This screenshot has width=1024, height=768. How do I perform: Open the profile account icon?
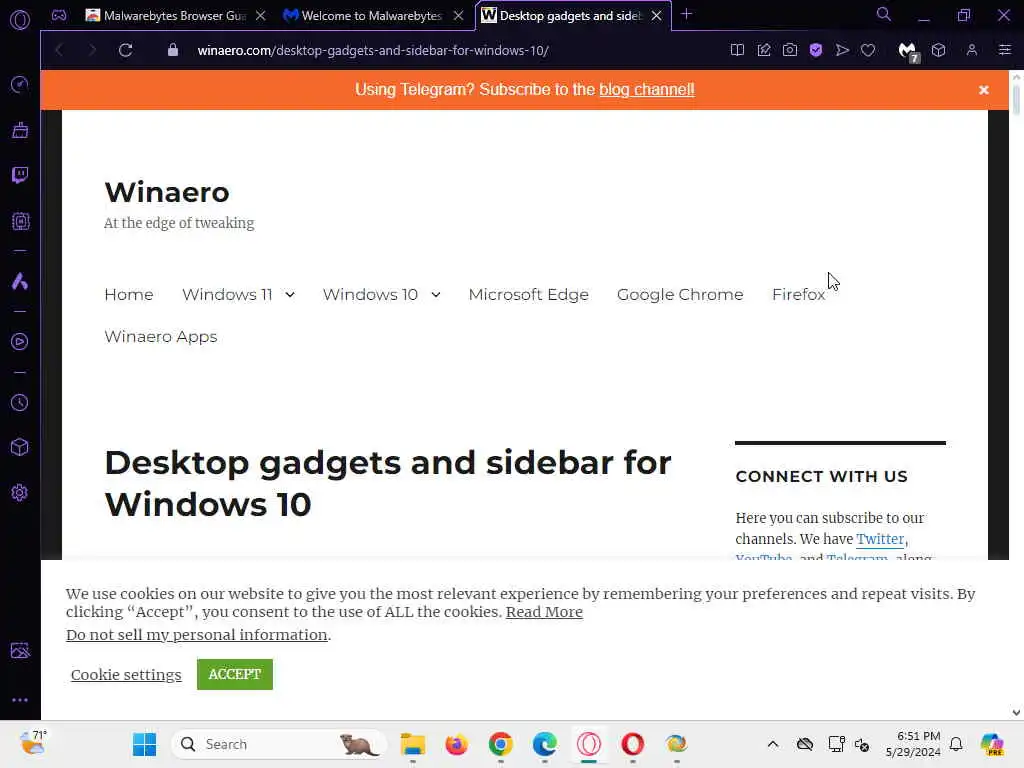coord(972,50)
